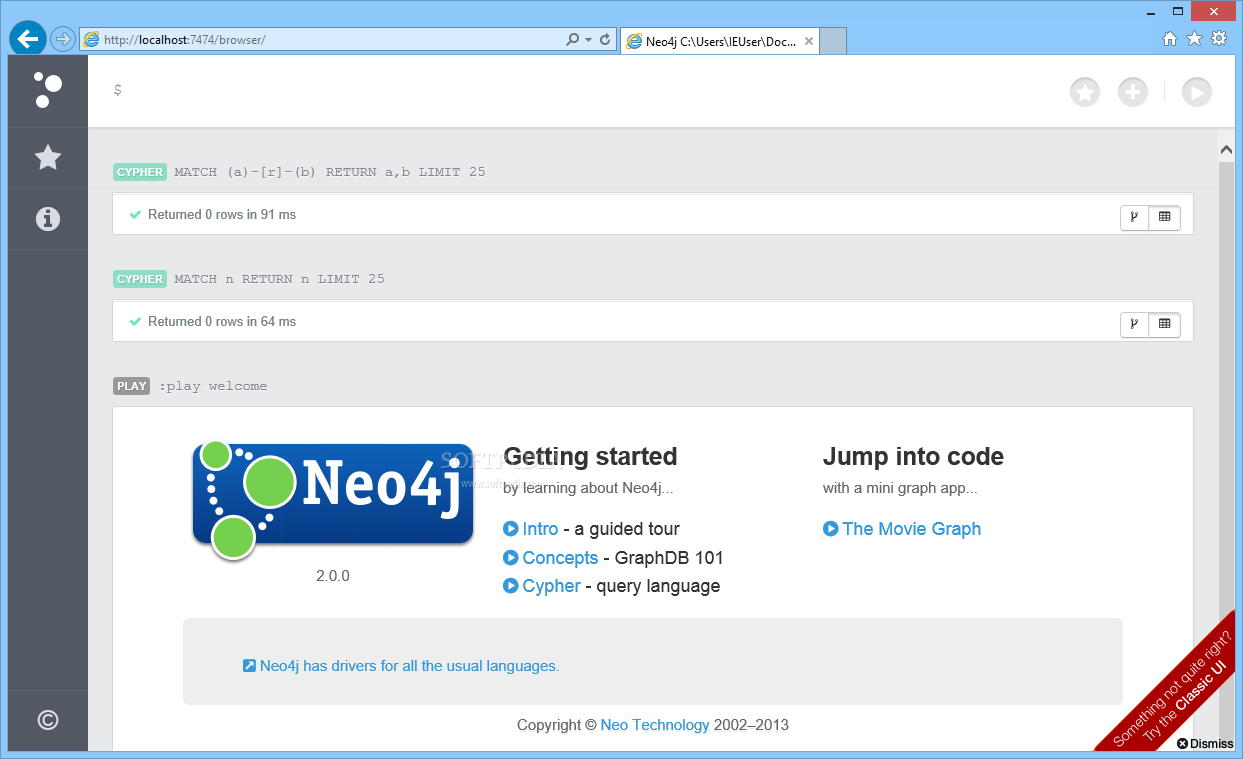Open the Neo Technology link in the footer
Screen dimensions: 1243x759
click(x=655, y=725)
